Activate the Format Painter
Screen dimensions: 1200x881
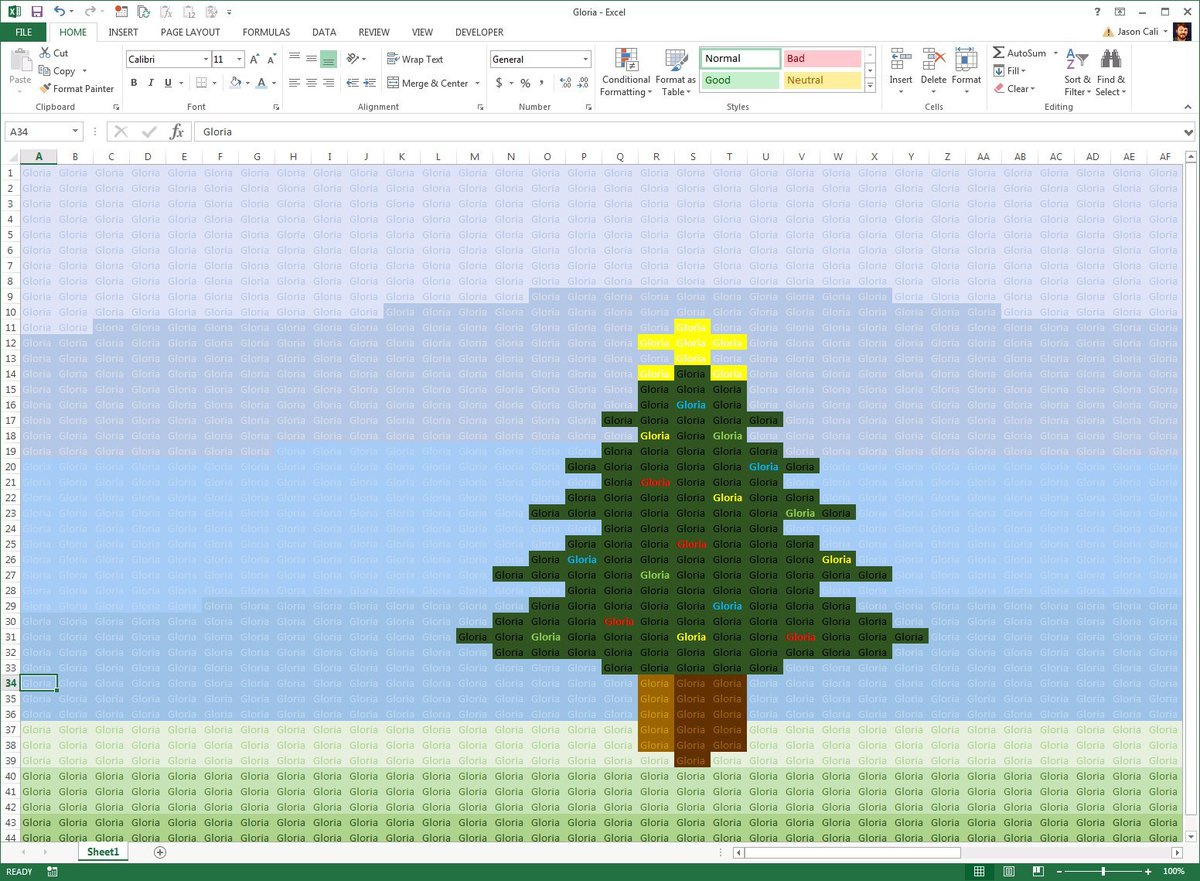(x=77, y=89)
